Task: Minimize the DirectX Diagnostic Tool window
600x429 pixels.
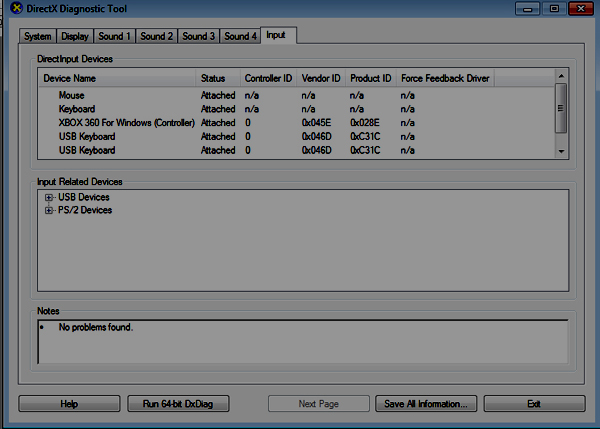Action: pyautogui.click(x=528, y=9)
